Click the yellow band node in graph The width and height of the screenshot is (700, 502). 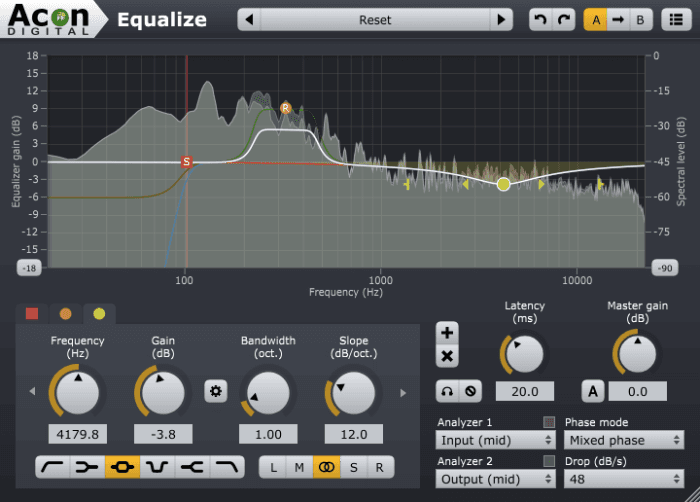(x=504, y=184)
